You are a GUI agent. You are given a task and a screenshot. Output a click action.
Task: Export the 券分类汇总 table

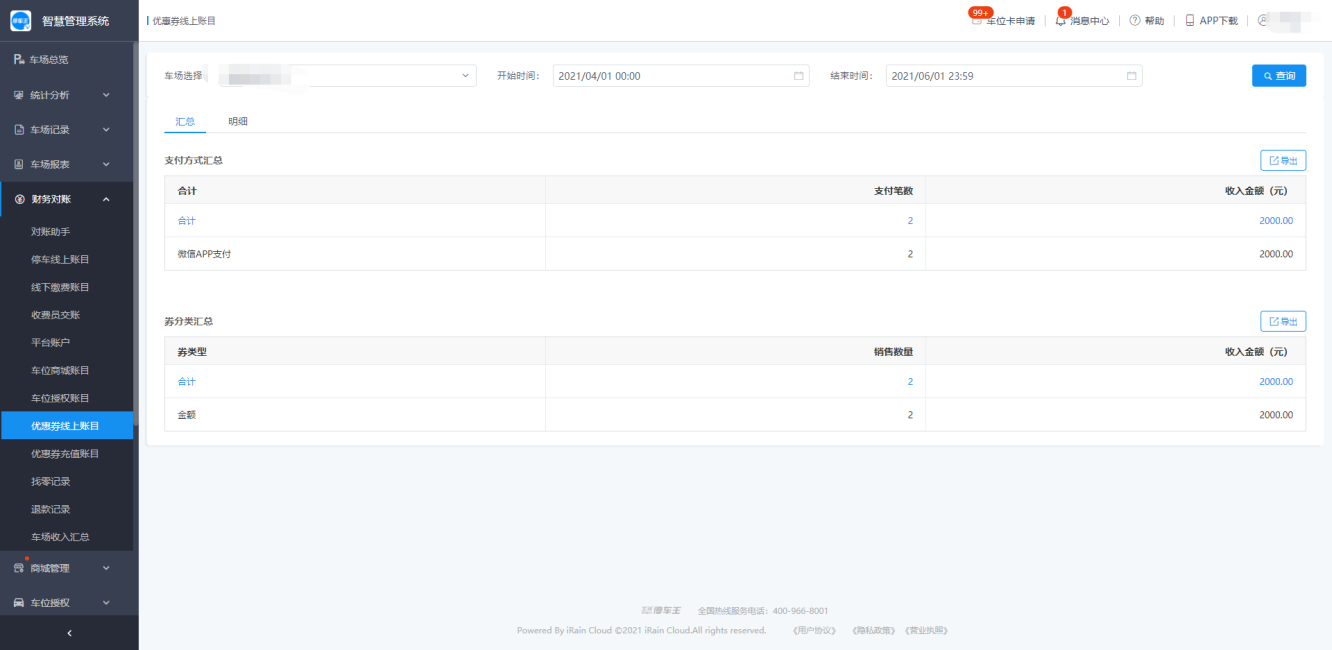(1283, 321)
